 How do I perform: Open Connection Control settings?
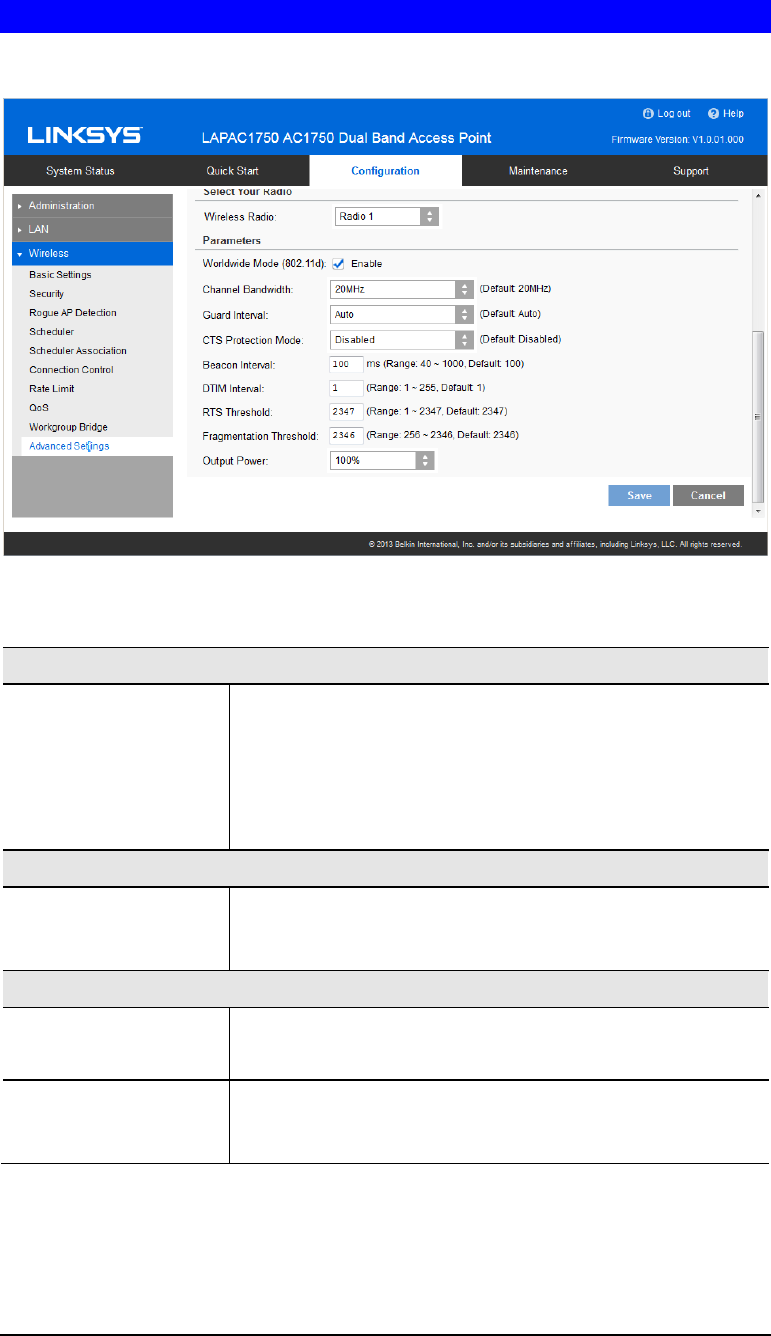(70, 370)
